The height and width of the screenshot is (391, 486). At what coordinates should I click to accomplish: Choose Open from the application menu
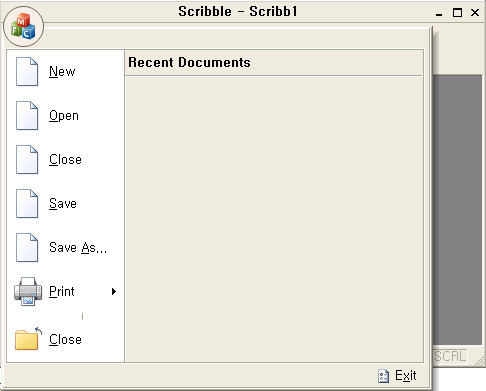[64, 116]
